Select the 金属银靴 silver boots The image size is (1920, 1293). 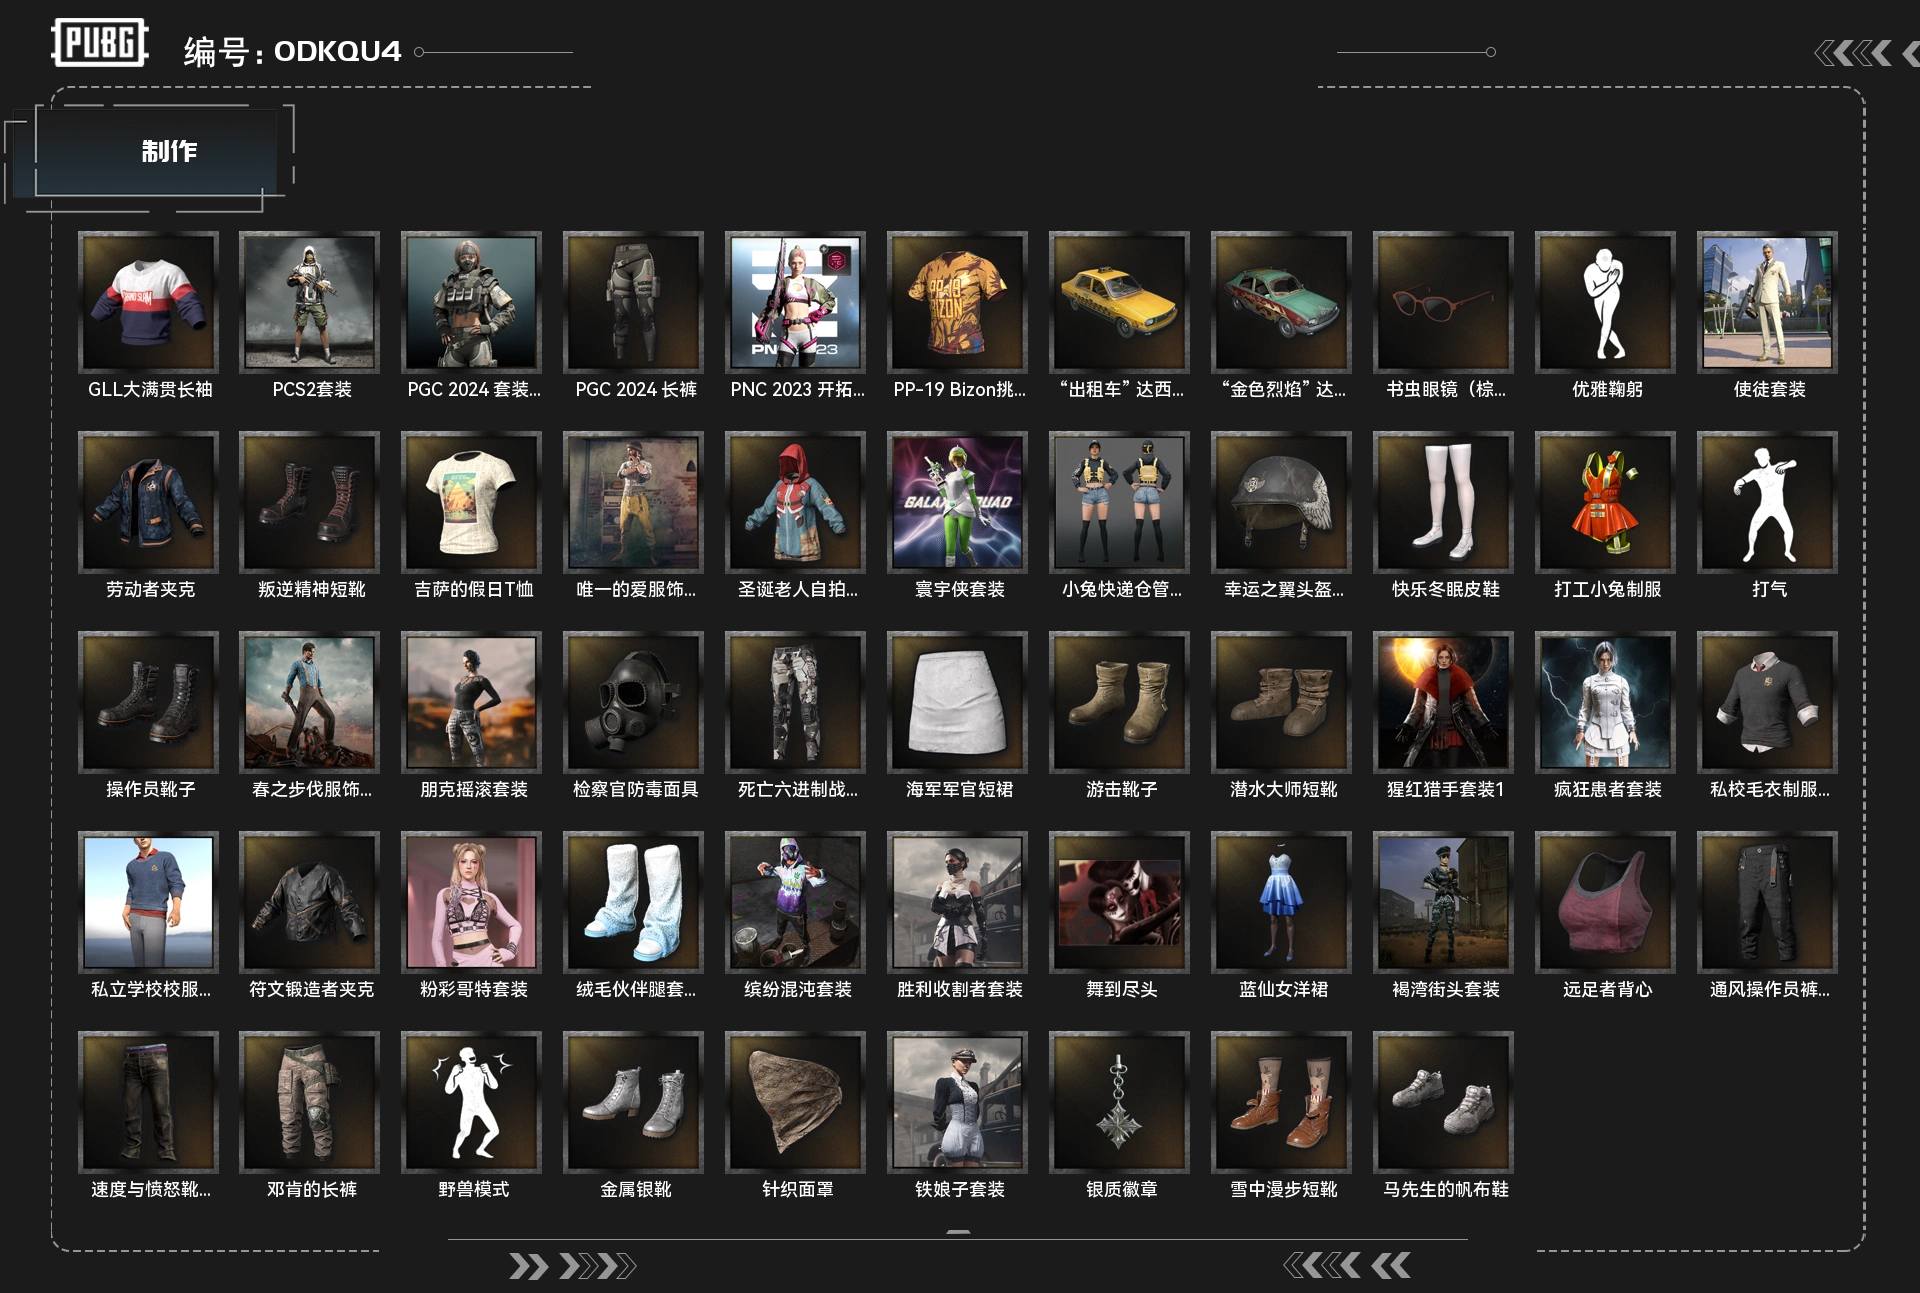(634, 1102)
